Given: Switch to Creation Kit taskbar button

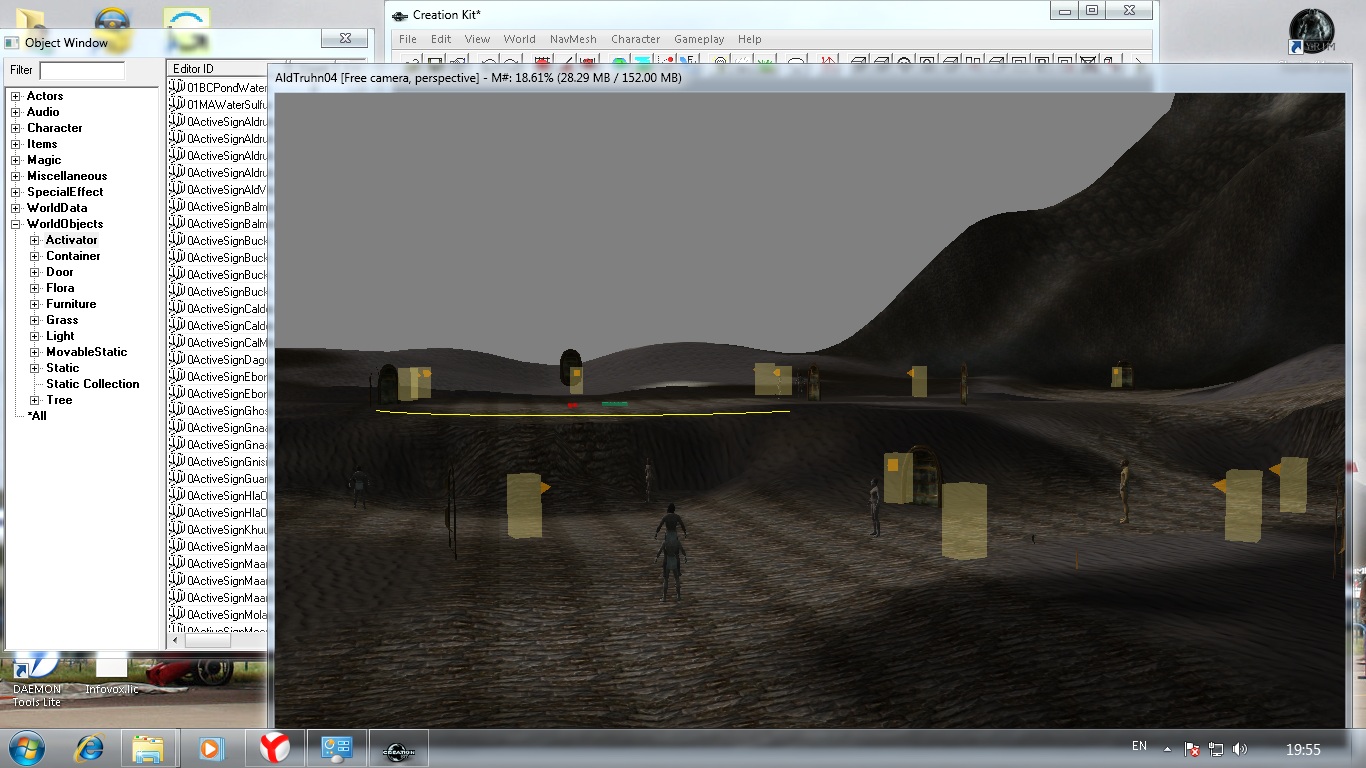Looking at the screenshot, I should (399, 748).
